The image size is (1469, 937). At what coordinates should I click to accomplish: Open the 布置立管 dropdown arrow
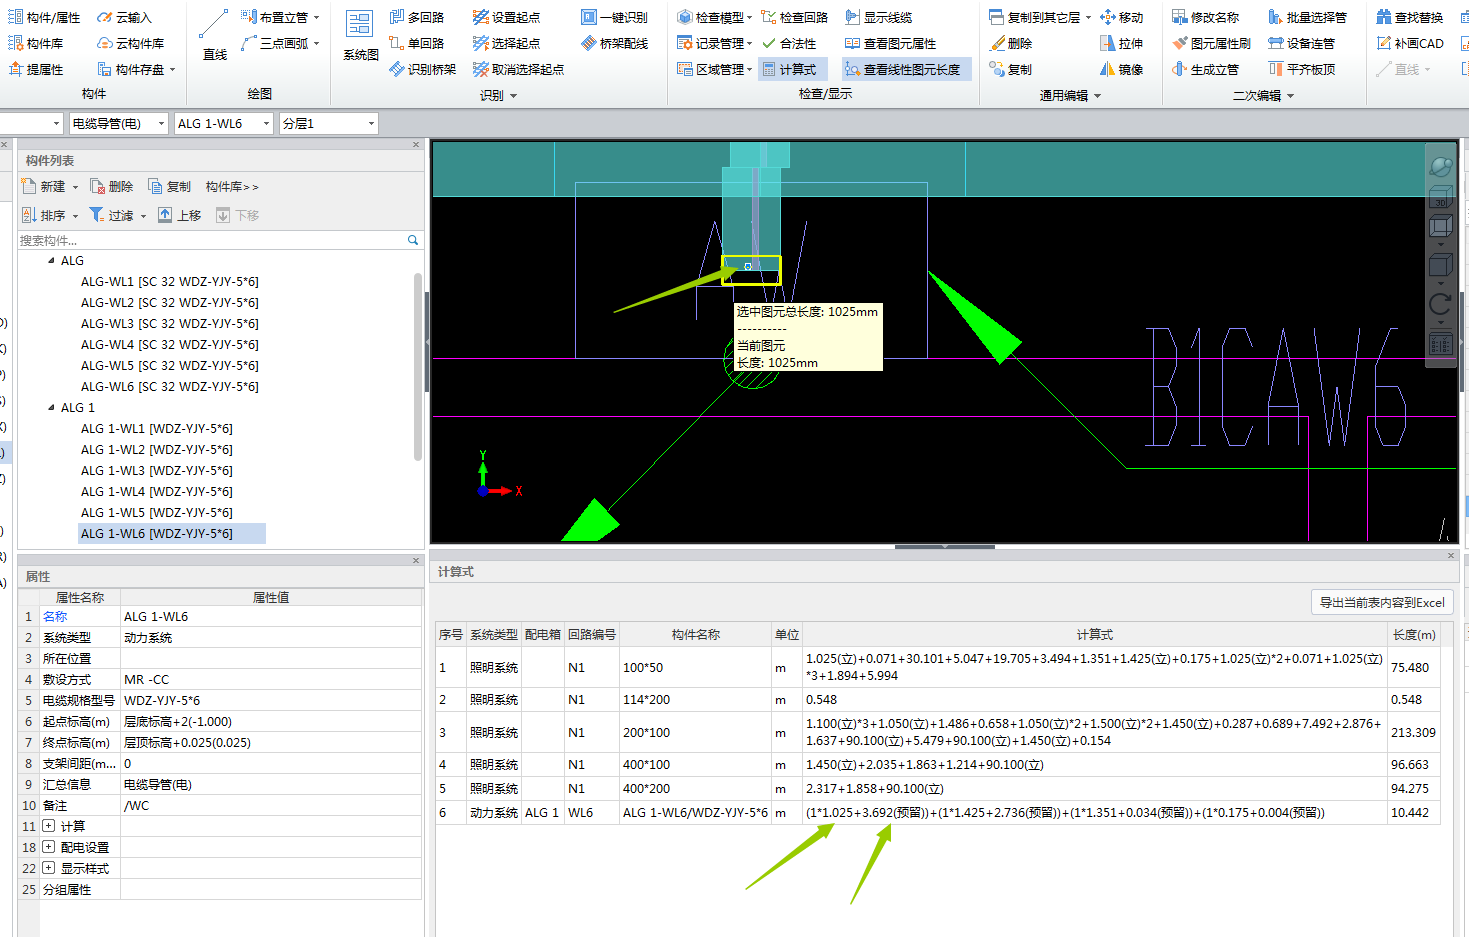(316, 18)
